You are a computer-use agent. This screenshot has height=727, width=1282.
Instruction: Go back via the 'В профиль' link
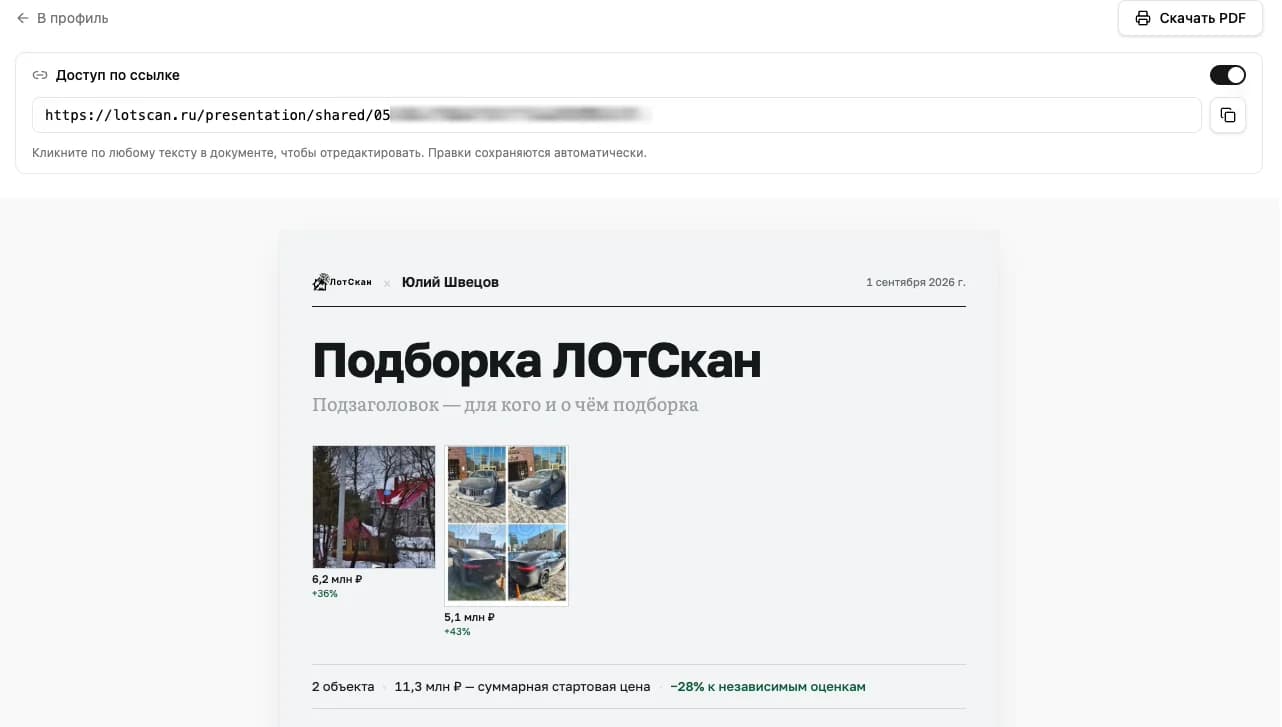point(62,18)
